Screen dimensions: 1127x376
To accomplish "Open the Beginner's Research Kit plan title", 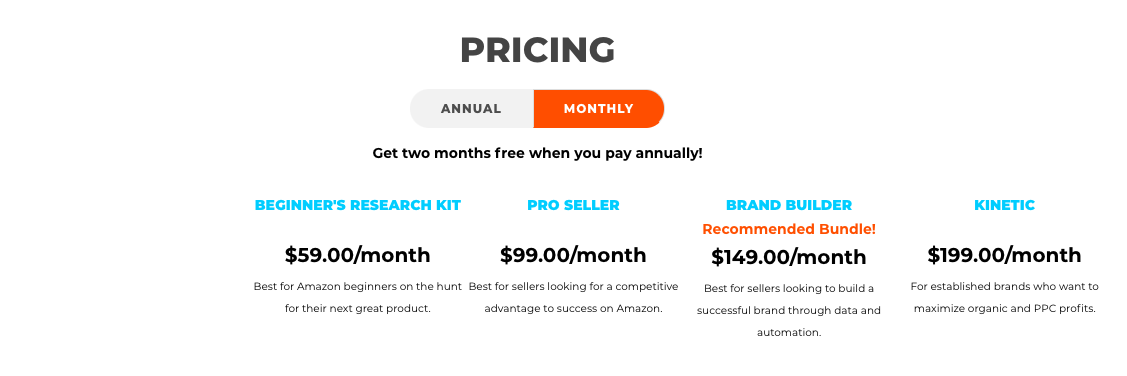I will tap(358, 205).
